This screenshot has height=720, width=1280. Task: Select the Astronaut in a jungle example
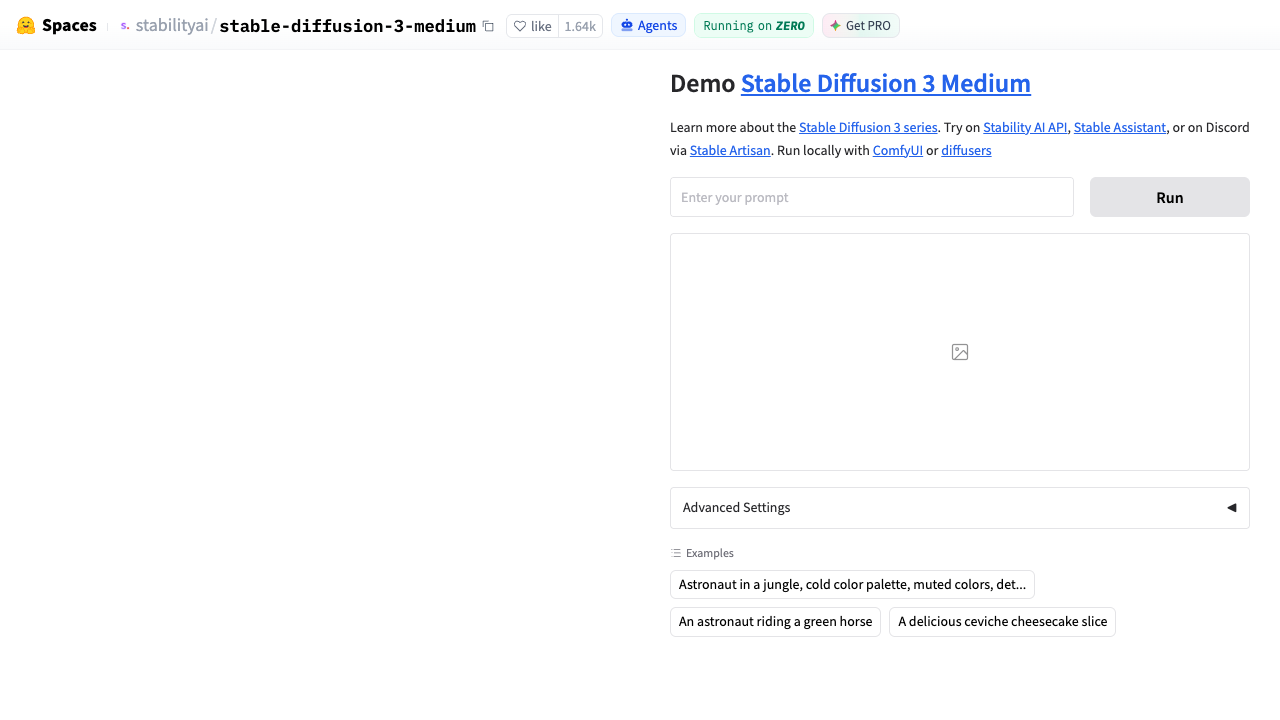[x=852, y=585]
